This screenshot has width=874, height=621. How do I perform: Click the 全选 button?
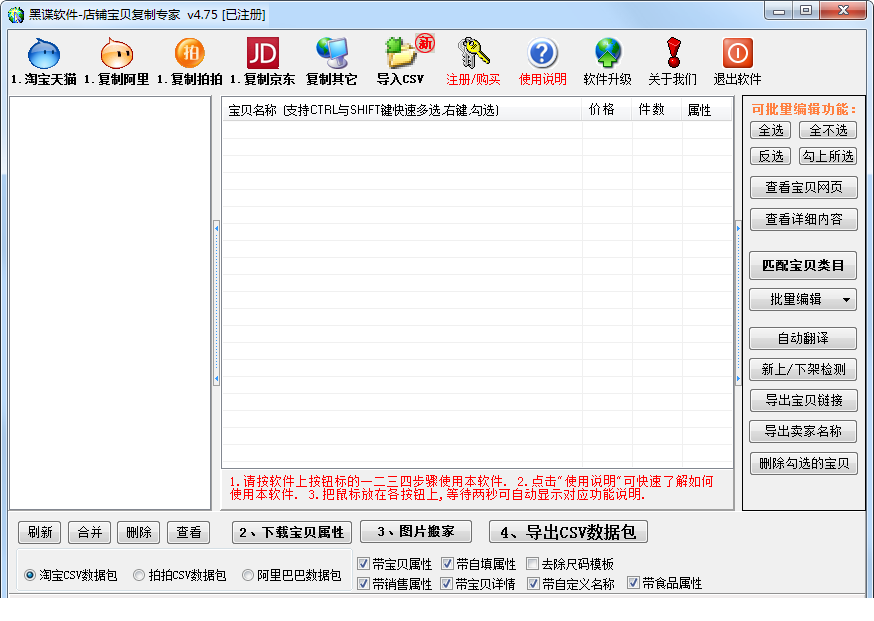tap(771, 130)
